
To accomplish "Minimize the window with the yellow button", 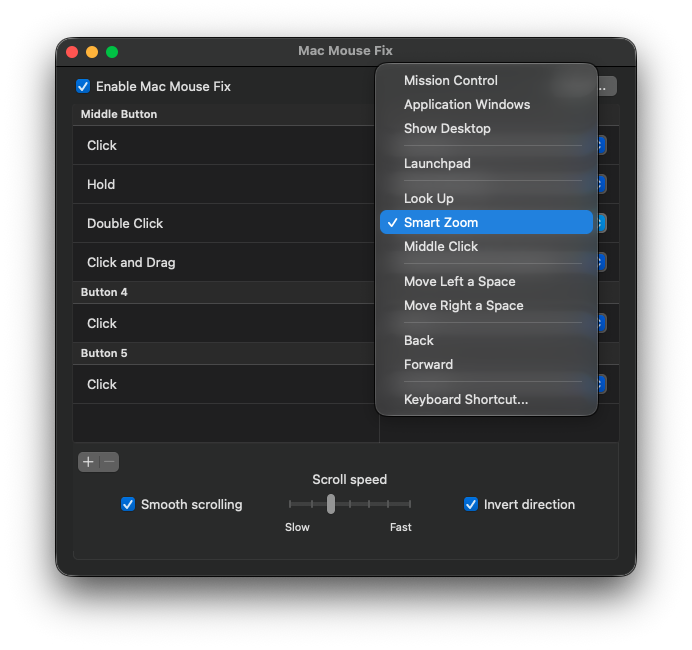I will 92,52.
